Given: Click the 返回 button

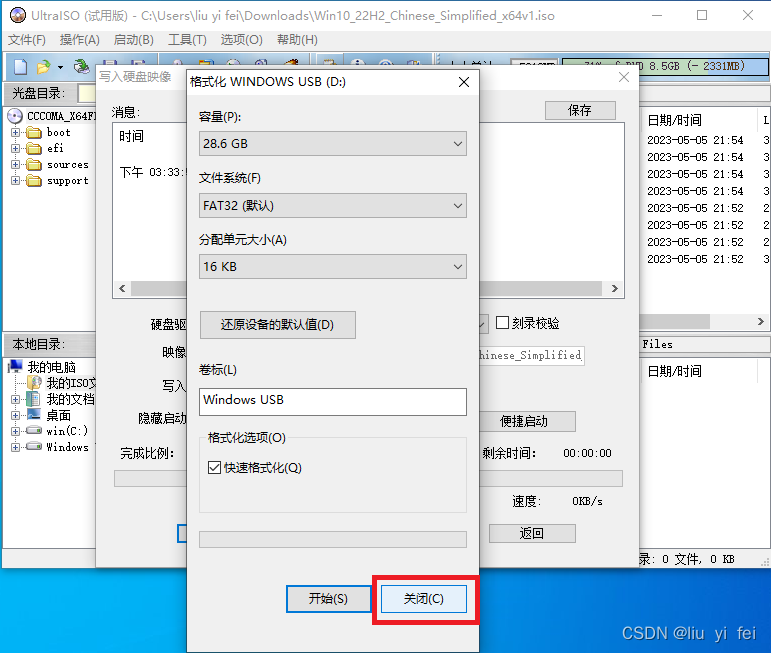Looking at the screenshot, I should 532,533.
